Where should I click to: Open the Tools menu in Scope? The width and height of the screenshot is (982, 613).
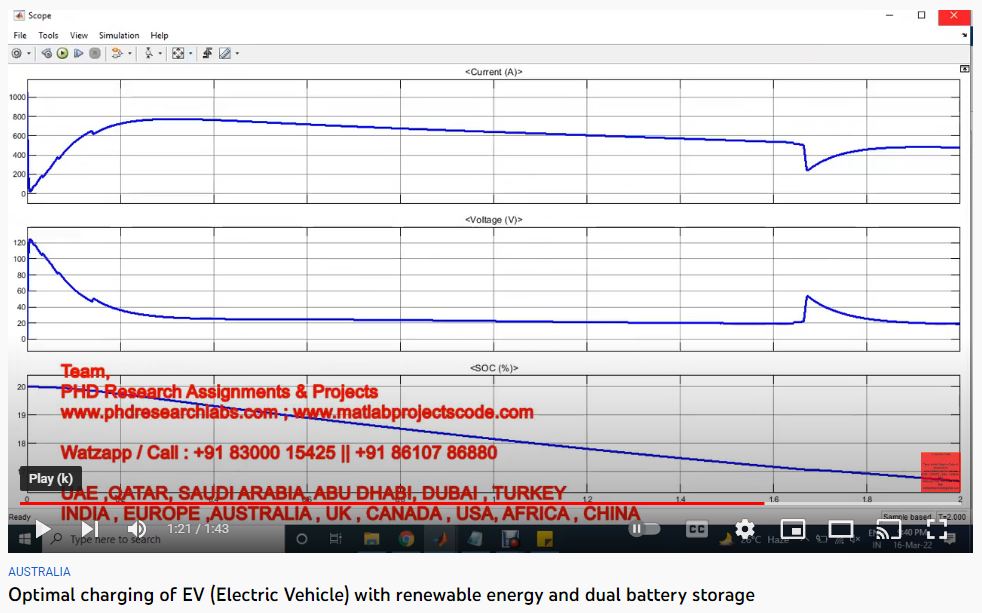[48, 35]
